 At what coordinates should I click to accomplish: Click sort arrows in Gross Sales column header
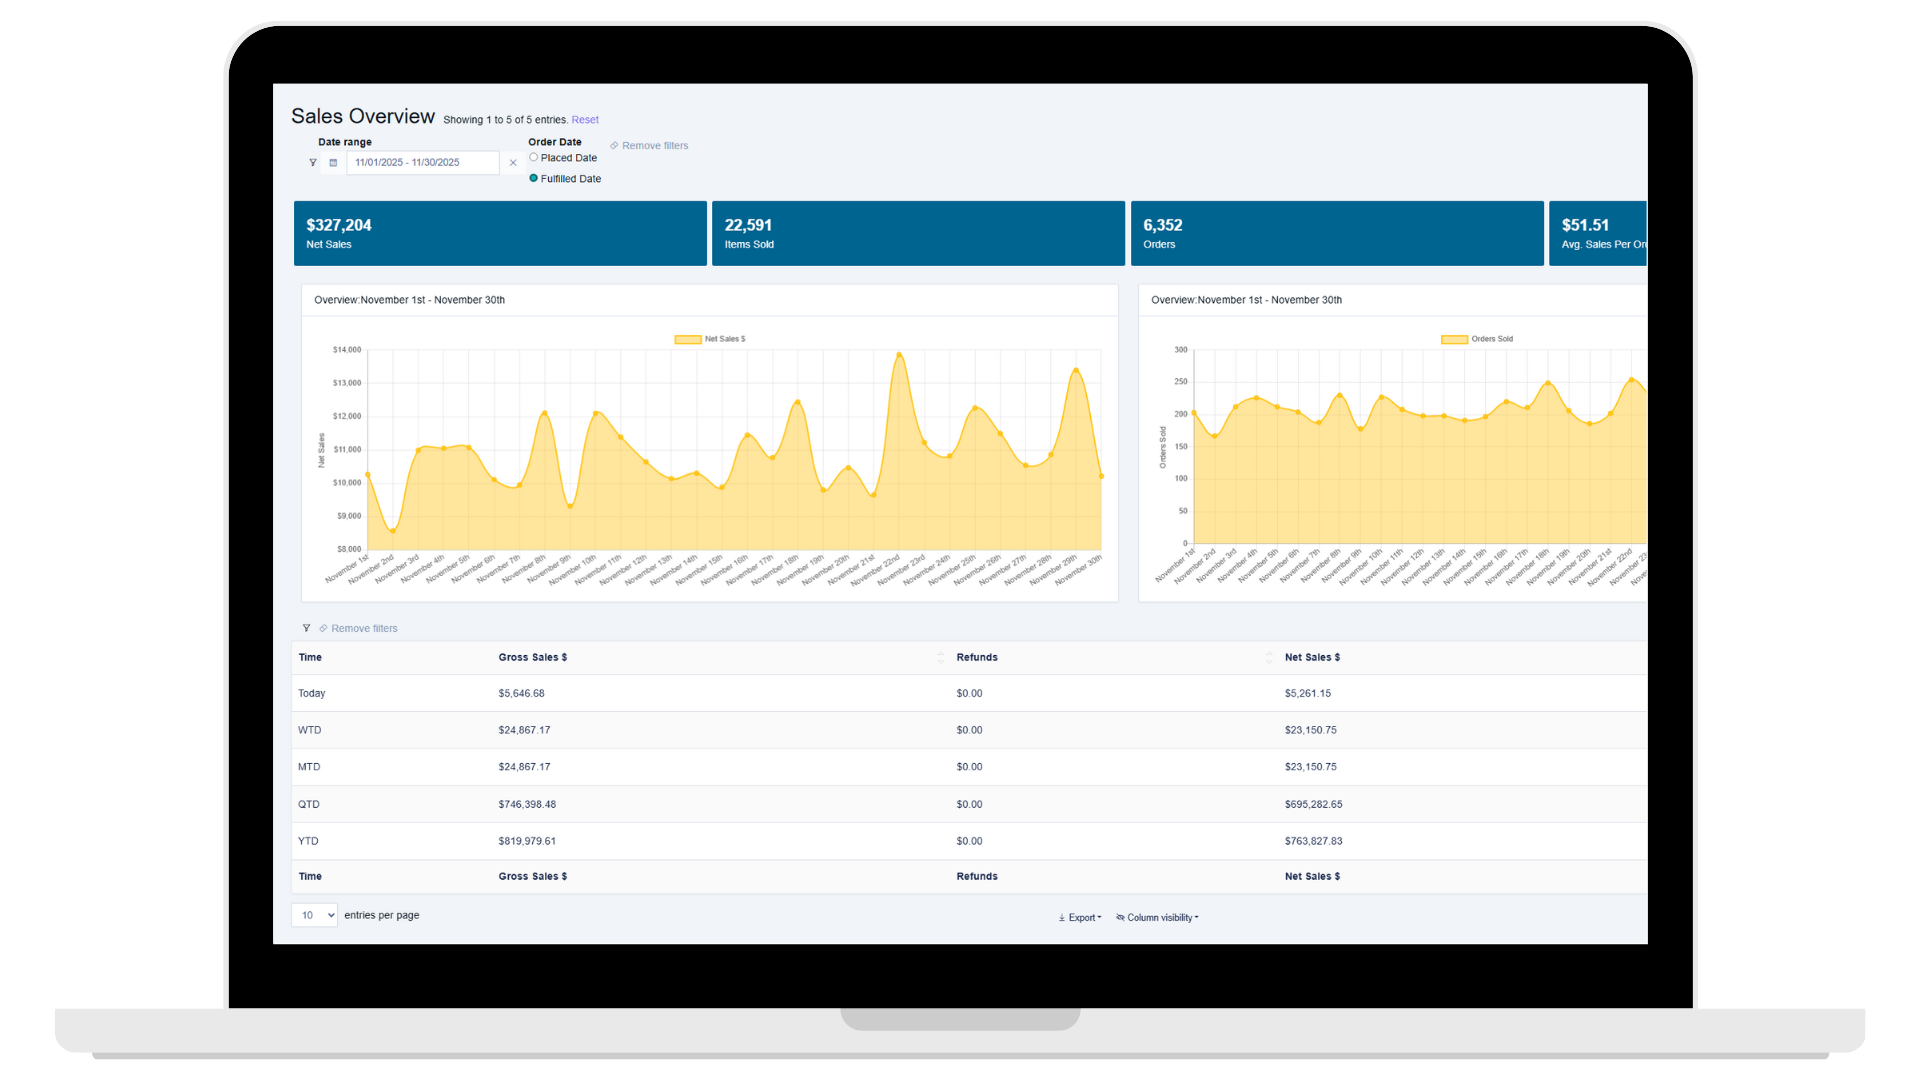pyautogui.click(x=940, y=657)
